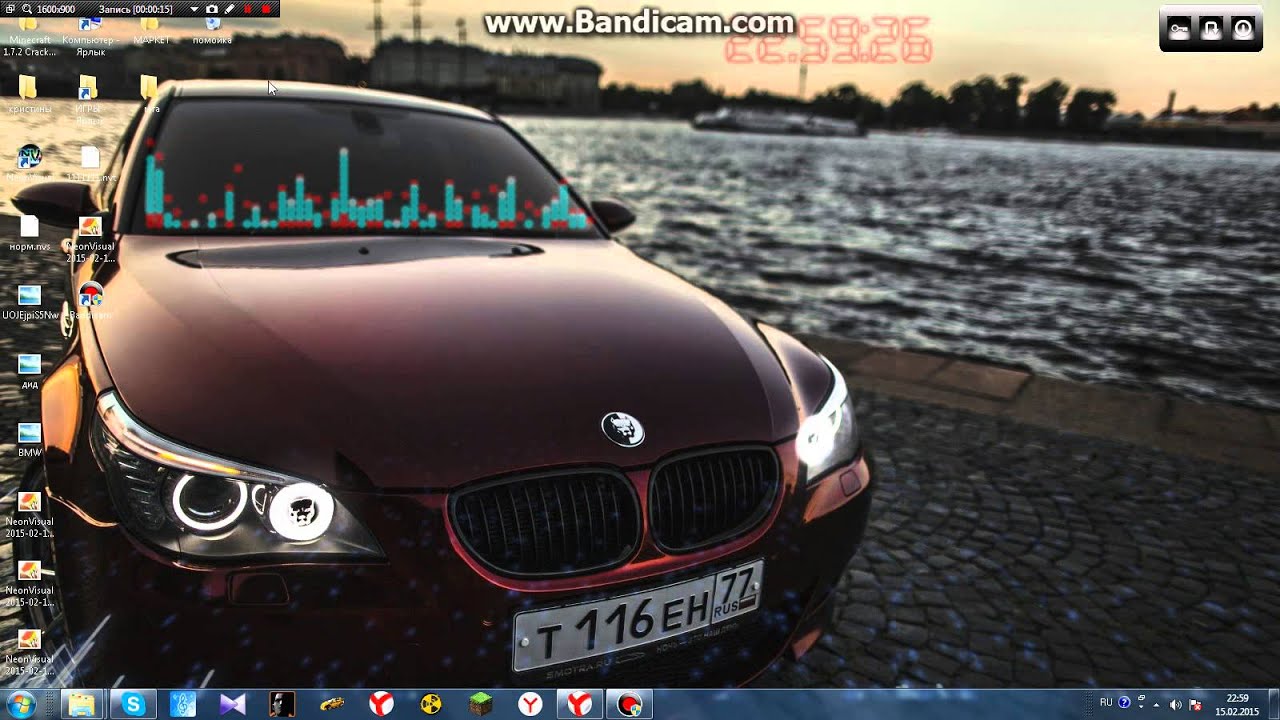Open the yellow radiation symbol taskbar app

(x=431, y=705)
